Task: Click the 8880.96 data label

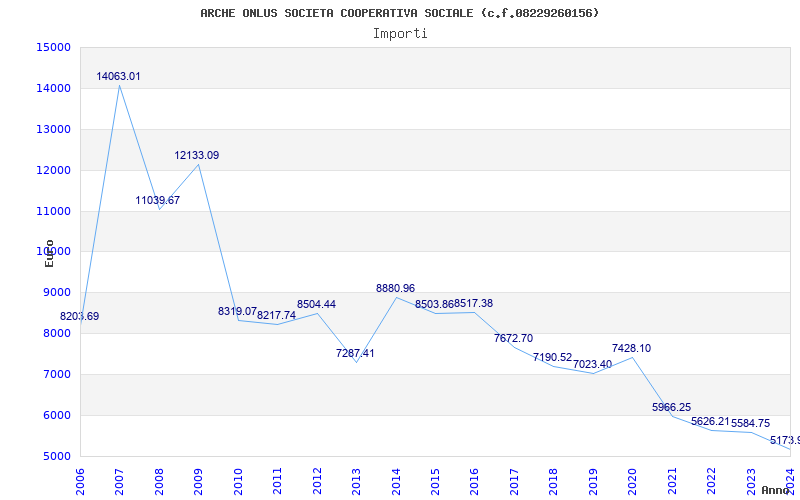Action: pyautogui.click(x=395, y=289)
